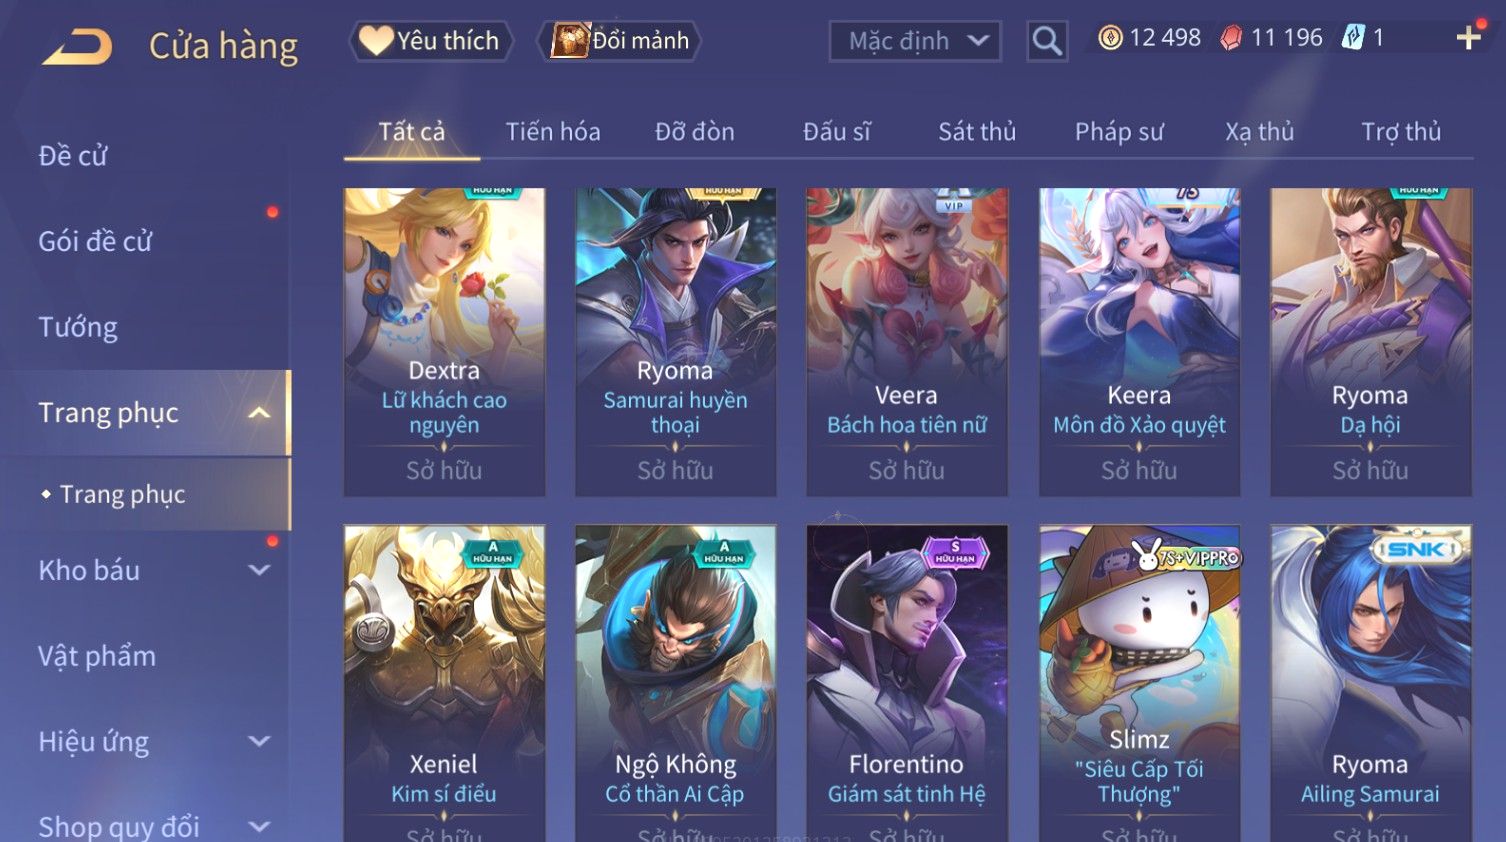Image resolution: width=1506 pixels, height=842 pixels.
Task: Go to Tướng section in sidebar
Action: tap(78, 327)
